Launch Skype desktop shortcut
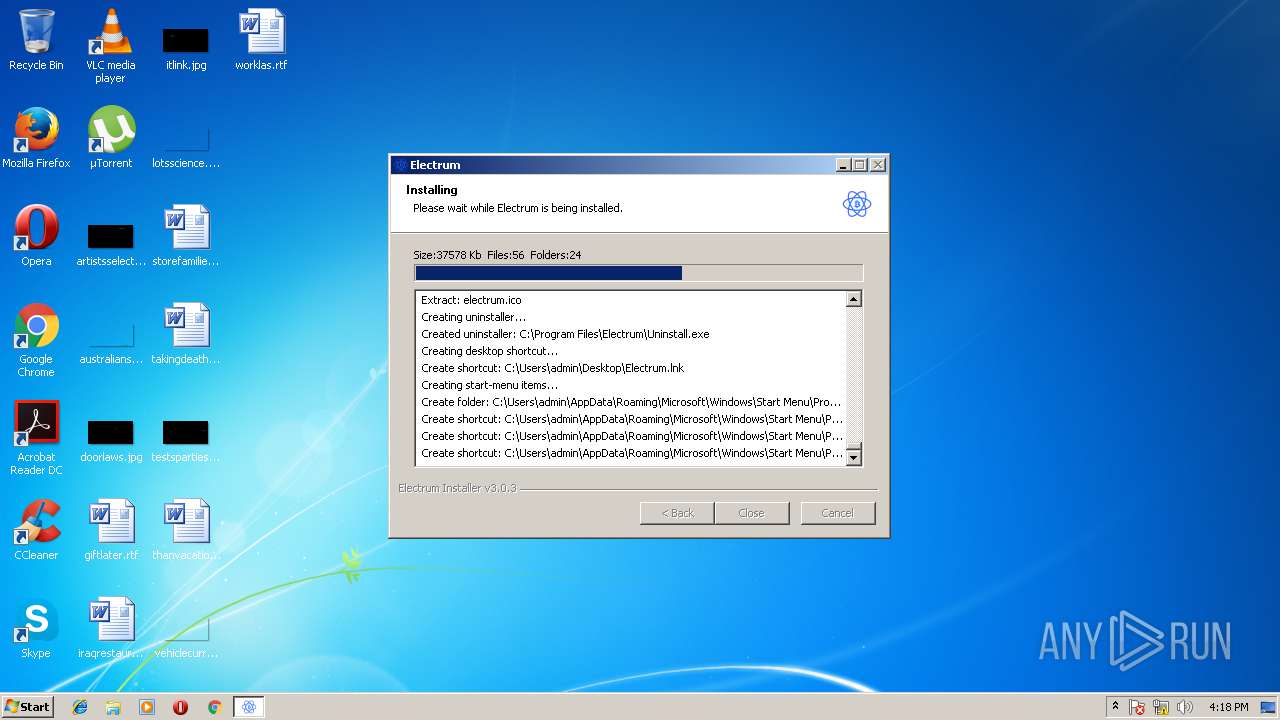This screenshot has height=720, width=1280. click(36, 628)
